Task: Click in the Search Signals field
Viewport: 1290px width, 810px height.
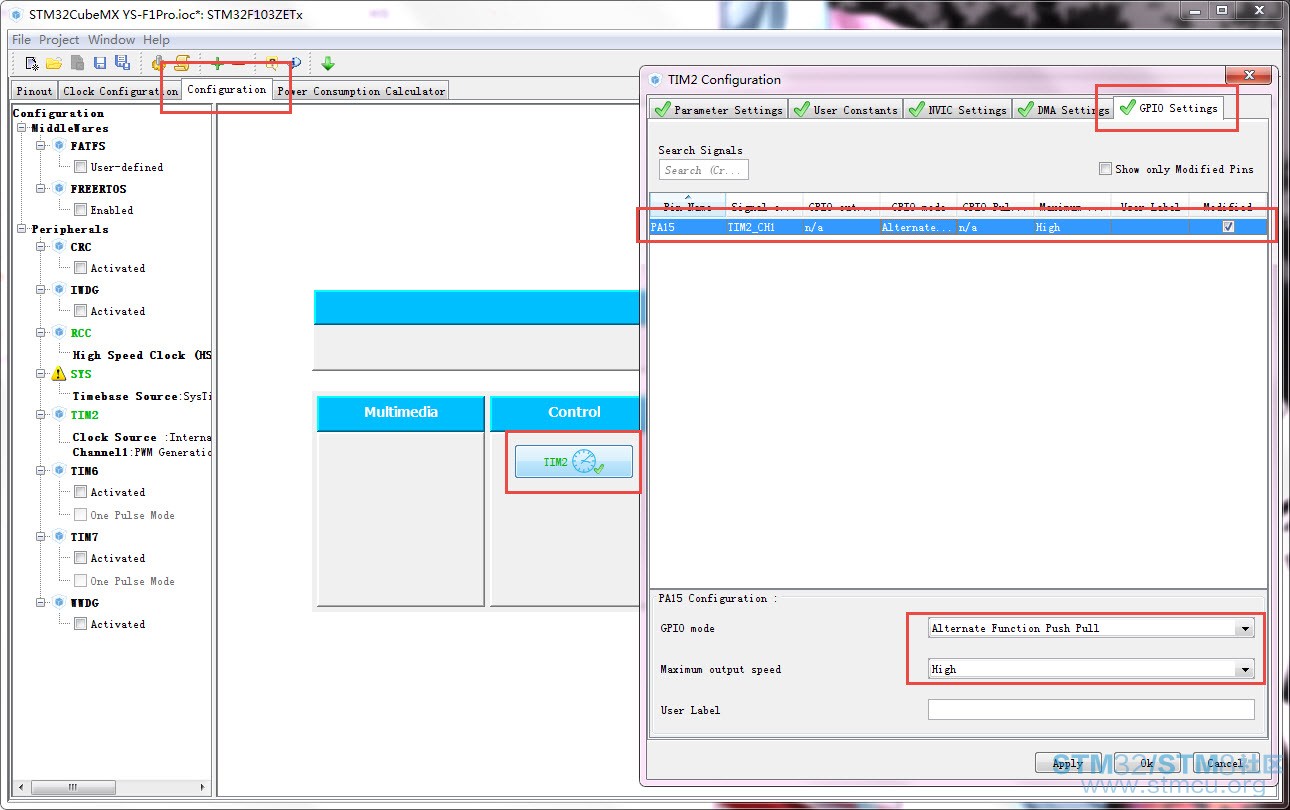Action: [x=703, y=170]
